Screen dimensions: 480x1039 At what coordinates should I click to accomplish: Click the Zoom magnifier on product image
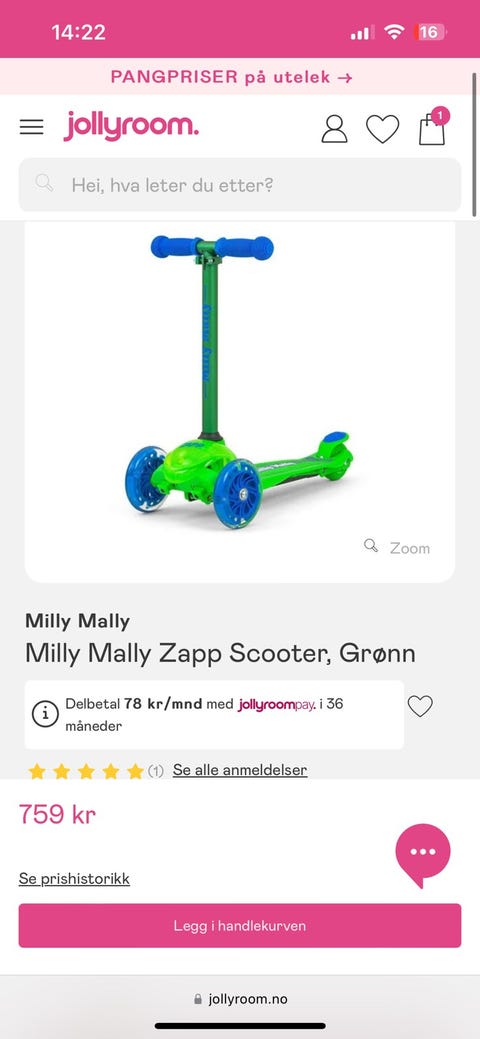[x=397, y=547]
